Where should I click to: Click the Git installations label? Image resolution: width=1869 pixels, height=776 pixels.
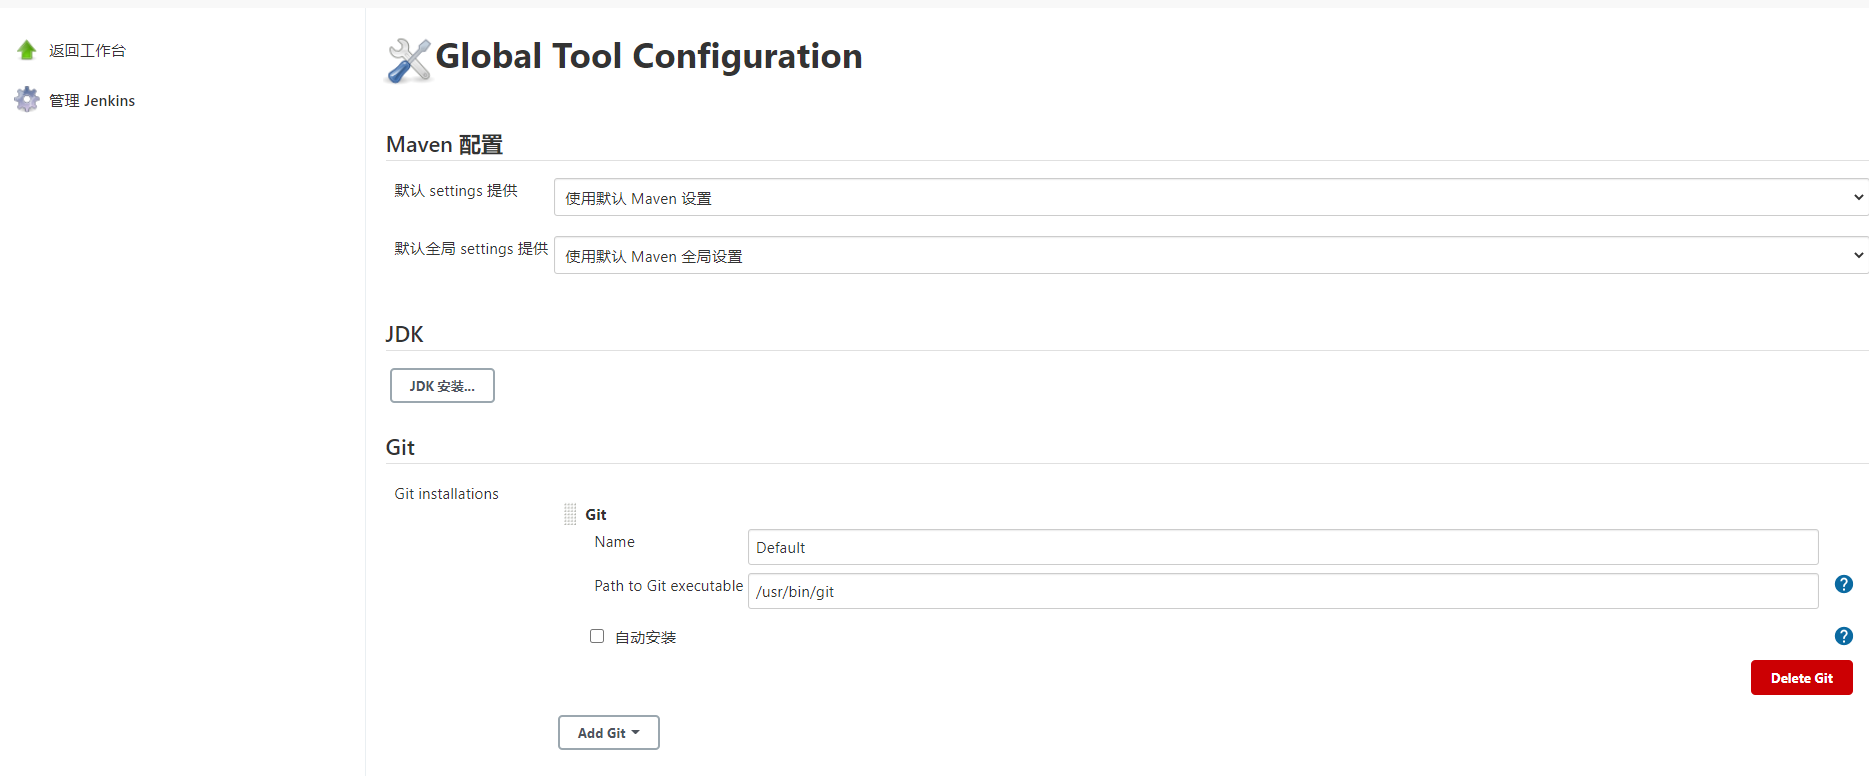(x=446, y=494)
